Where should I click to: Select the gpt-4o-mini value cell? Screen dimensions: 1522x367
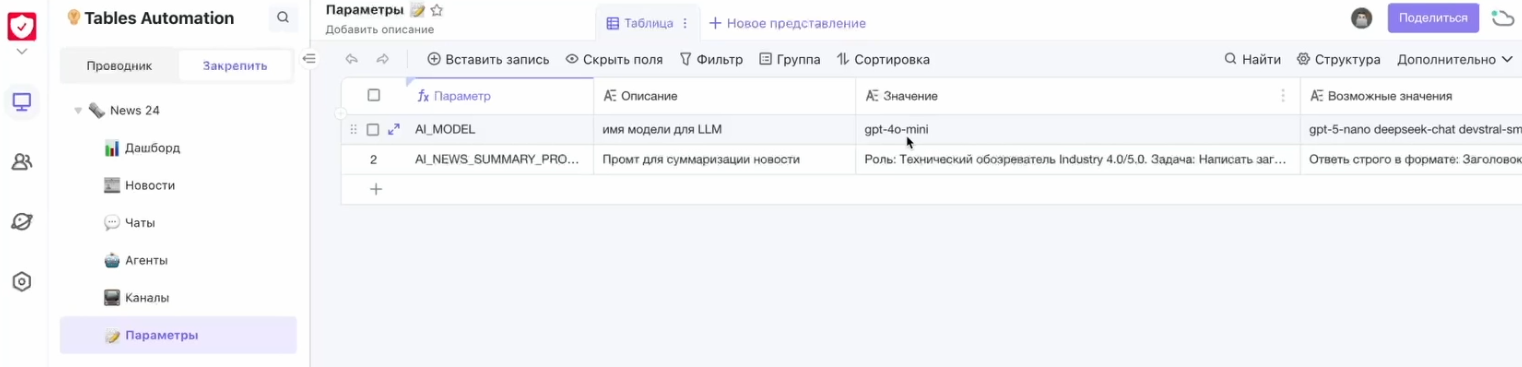(x=1077, y=130)
